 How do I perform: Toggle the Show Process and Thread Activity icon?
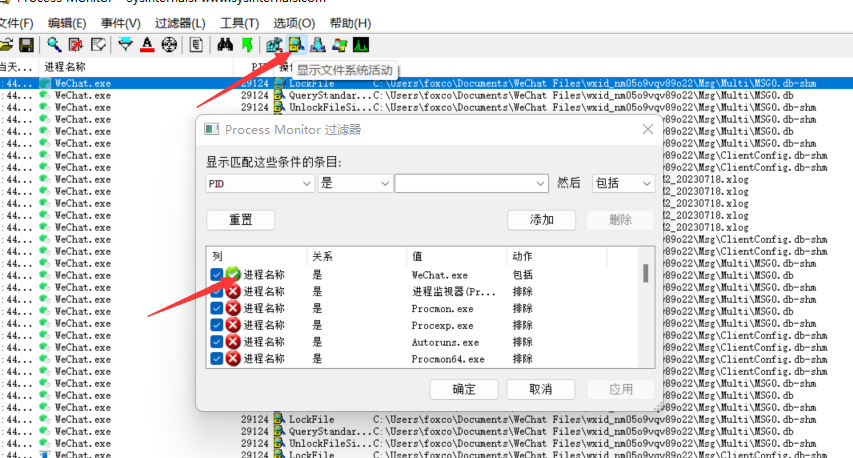(339, 45)
